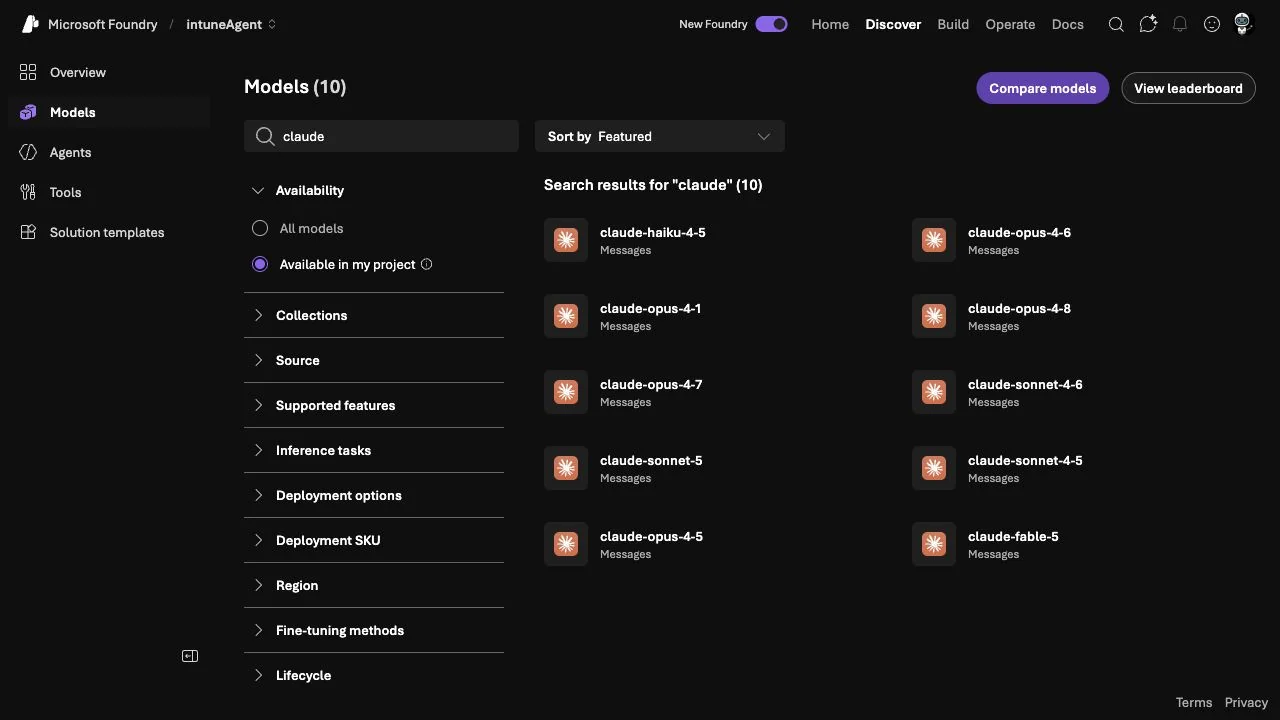Expand the Deployment options filter
The width and height of the screenshot is (1280, 720).
click(374, 495)
